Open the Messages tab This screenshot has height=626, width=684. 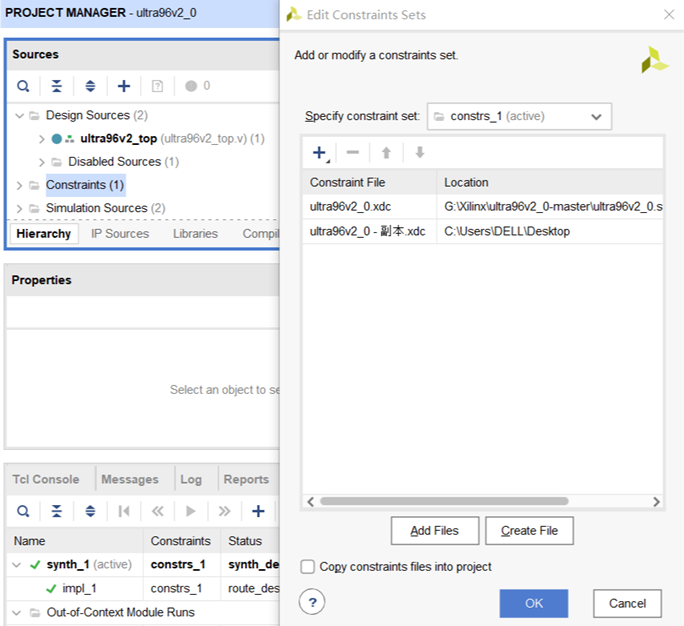point(130,479)
